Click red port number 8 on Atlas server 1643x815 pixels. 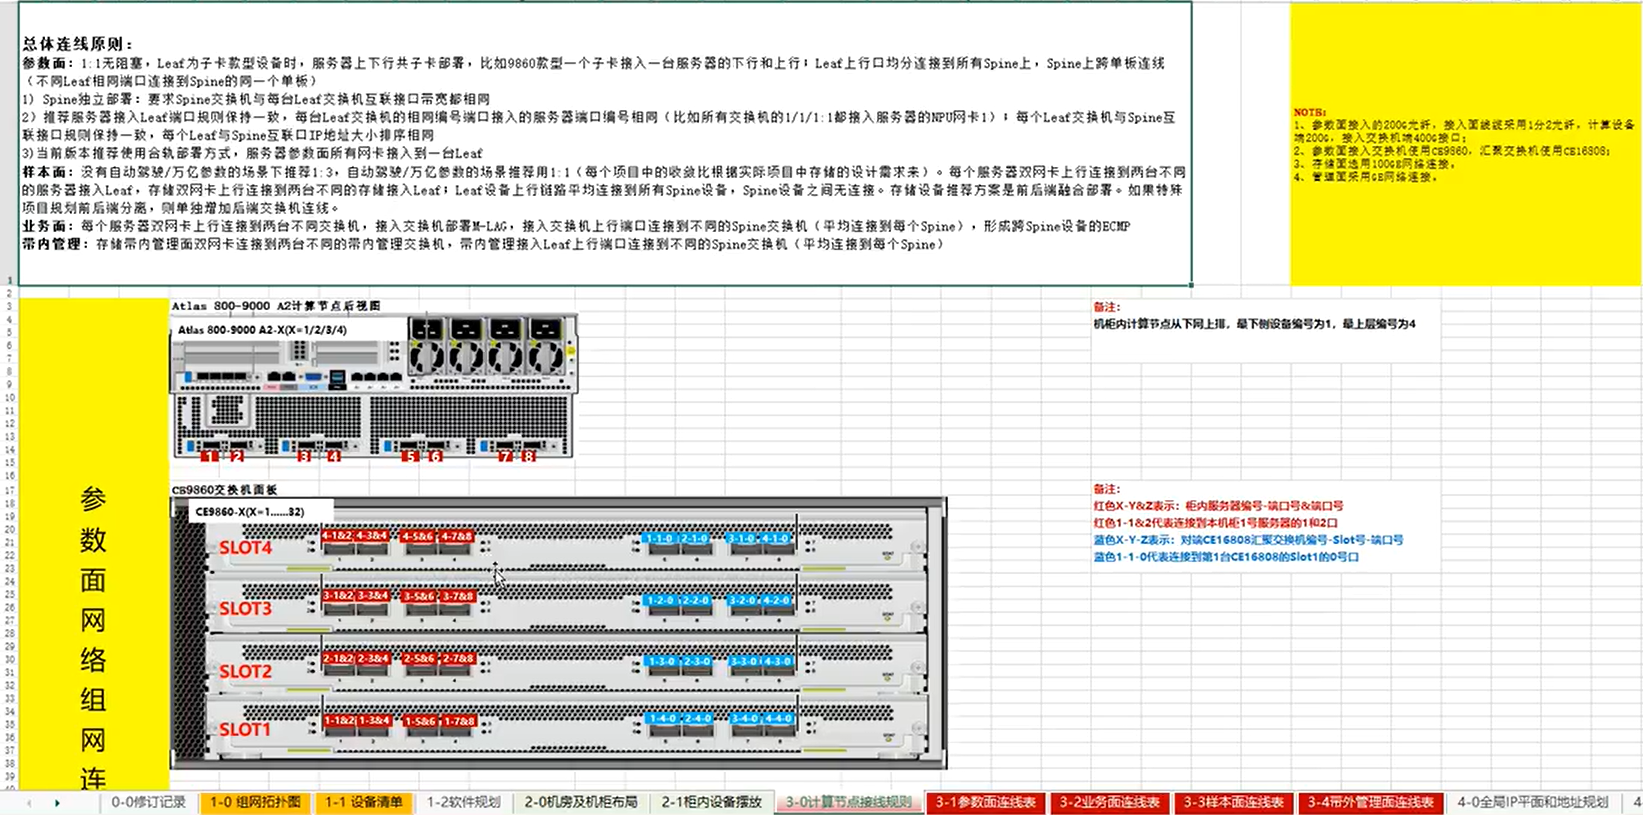[x=529, y=456]
